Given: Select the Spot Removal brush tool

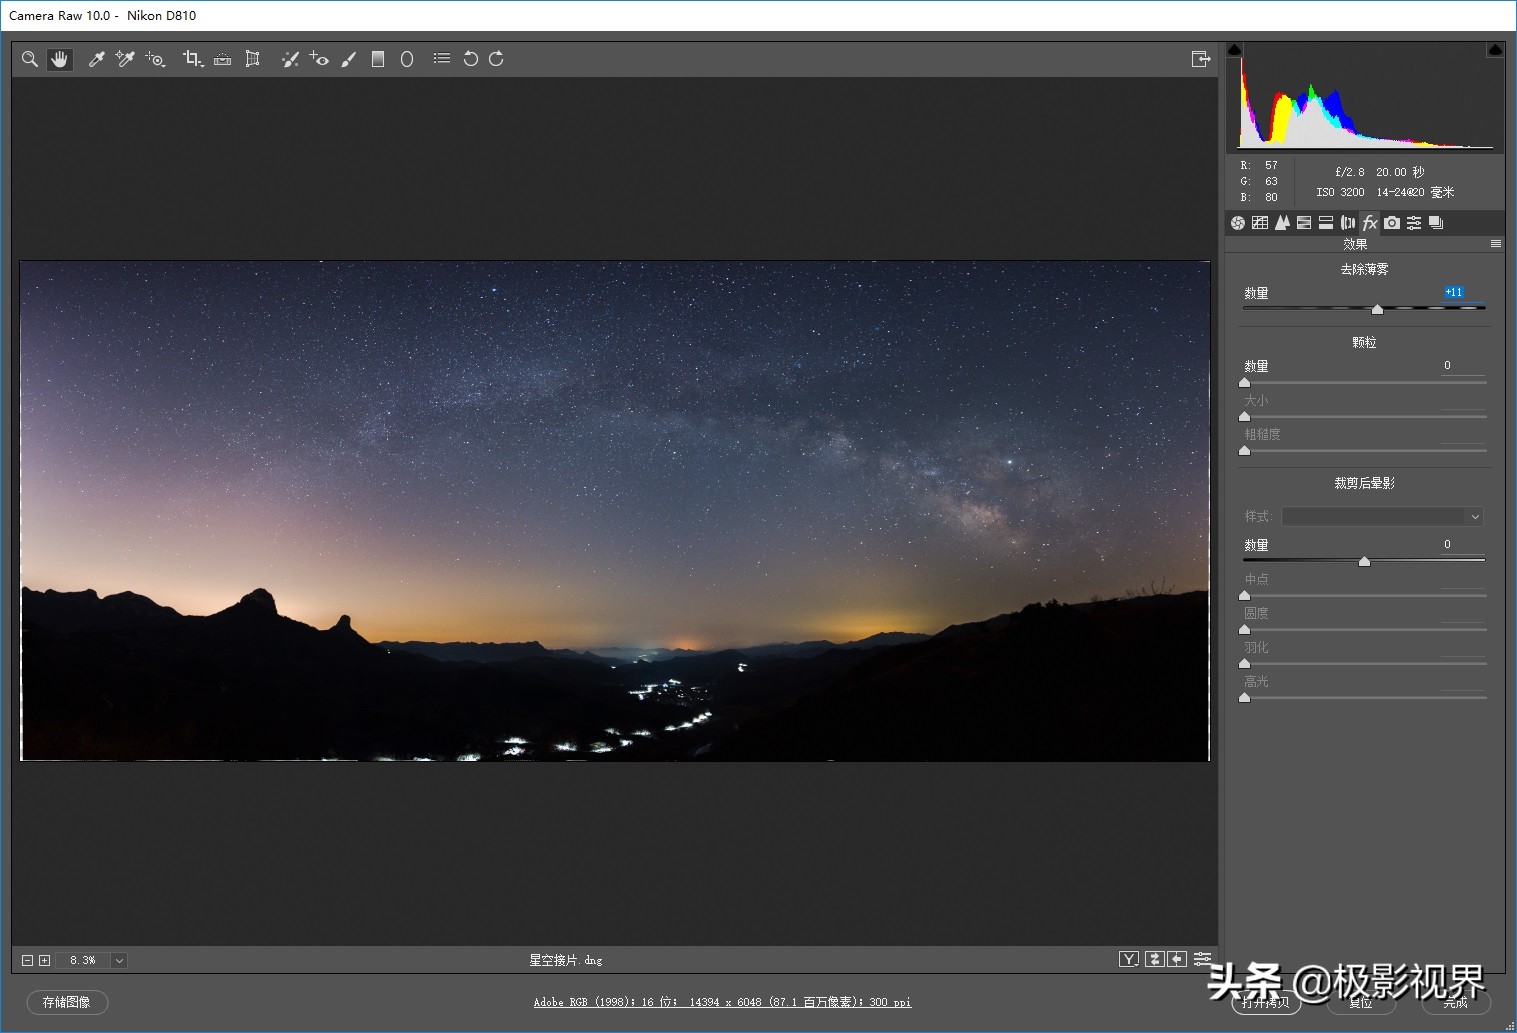Looking at the screenshot, I should (x=290, y=59).
